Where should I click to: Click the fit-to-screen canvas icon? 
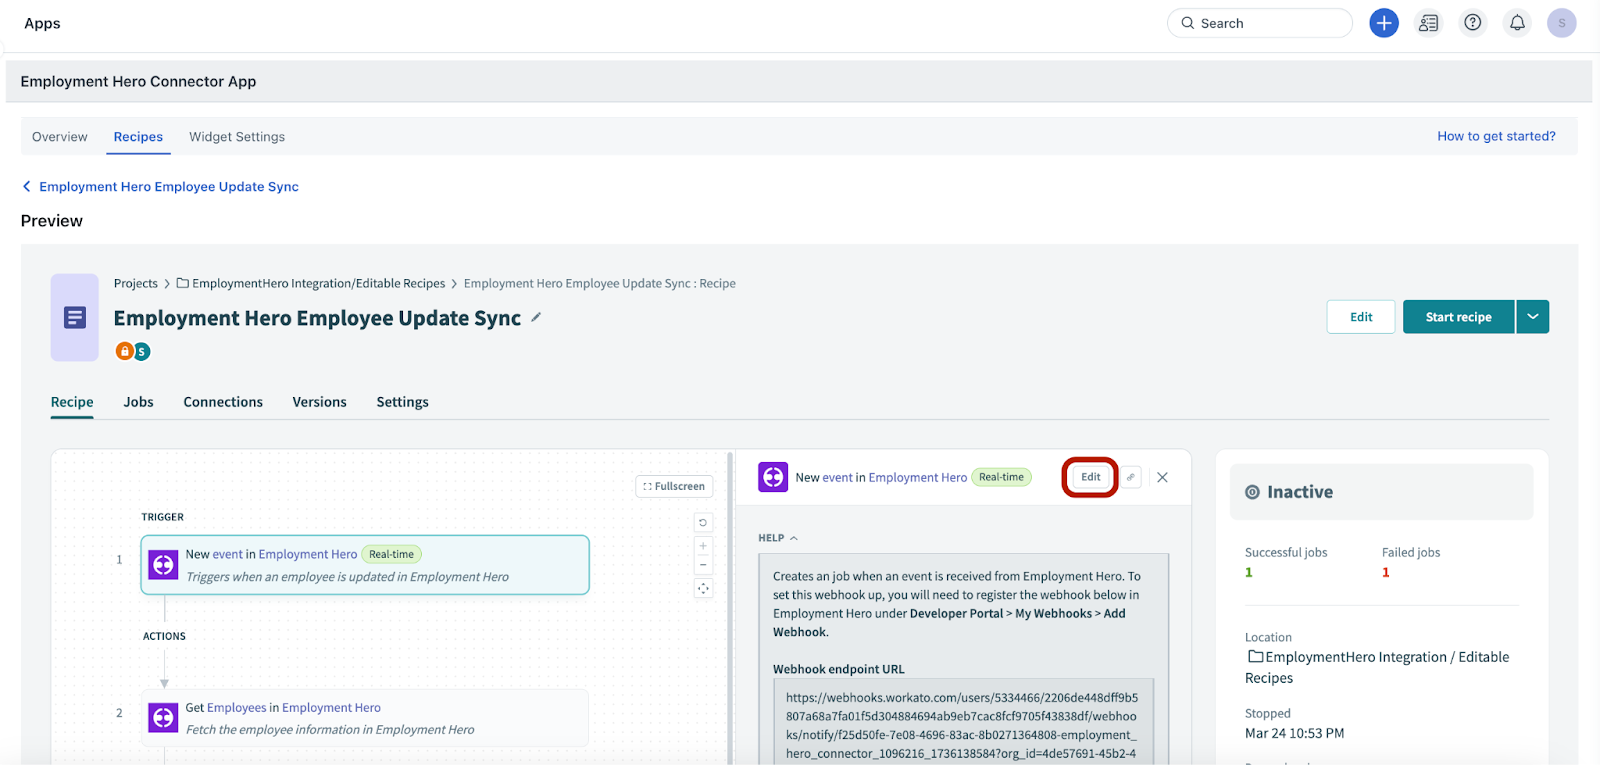point(703,589)
